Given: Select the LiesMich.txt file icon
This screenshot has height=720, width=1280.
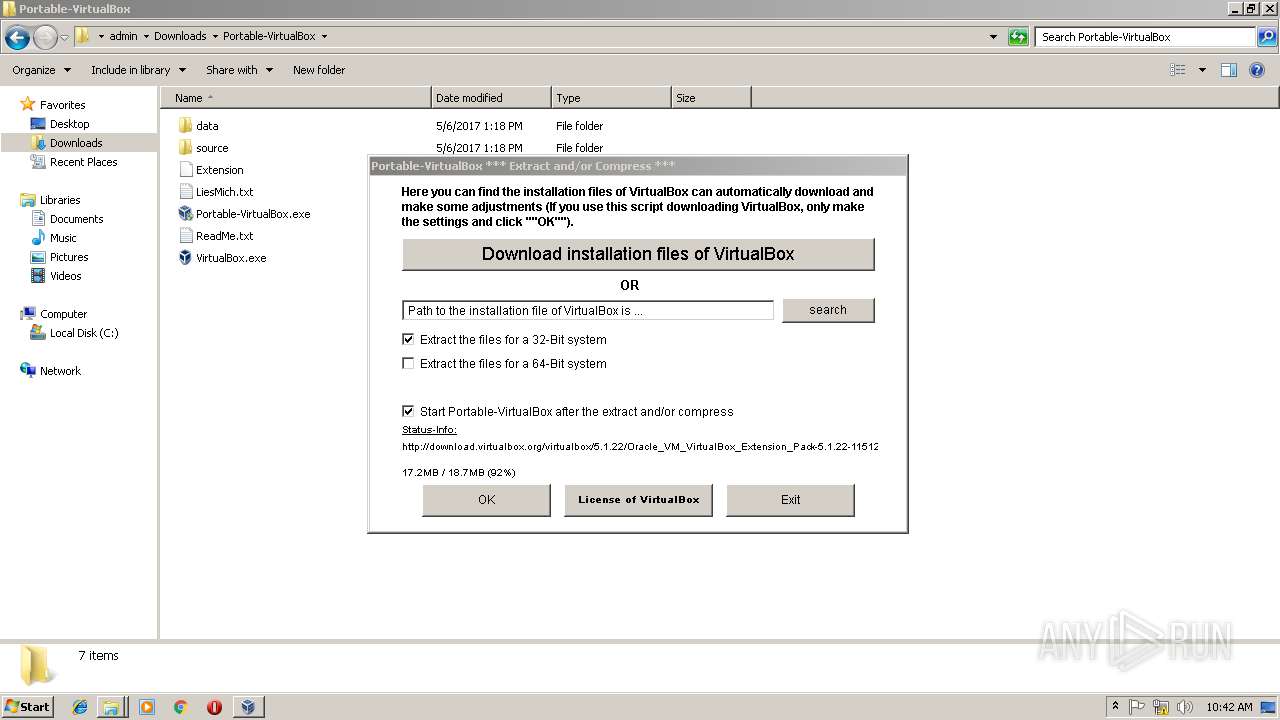Looking at the screenshot, I should [x=185, y=192].
